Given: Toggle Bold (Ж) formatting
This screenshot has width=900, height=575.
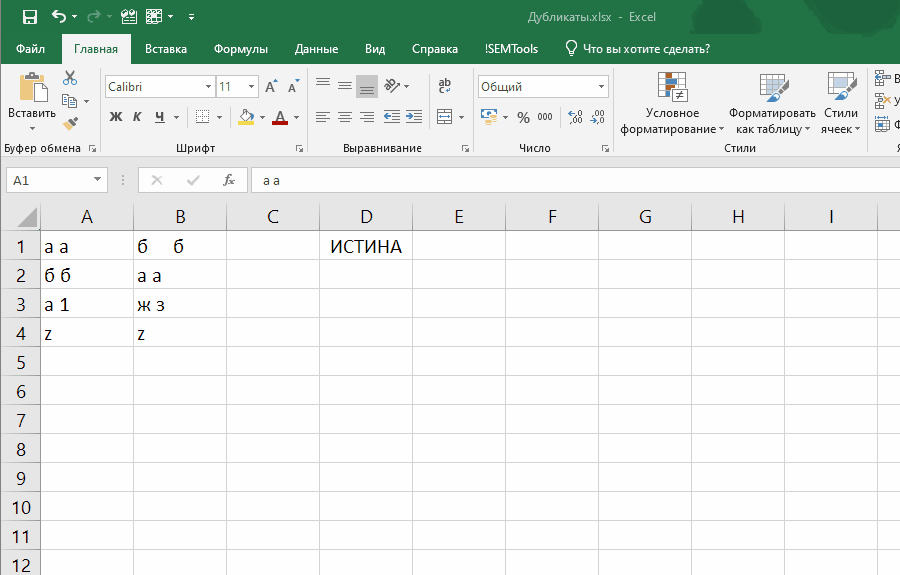Looking at the screenshot, I should (115, 117).
